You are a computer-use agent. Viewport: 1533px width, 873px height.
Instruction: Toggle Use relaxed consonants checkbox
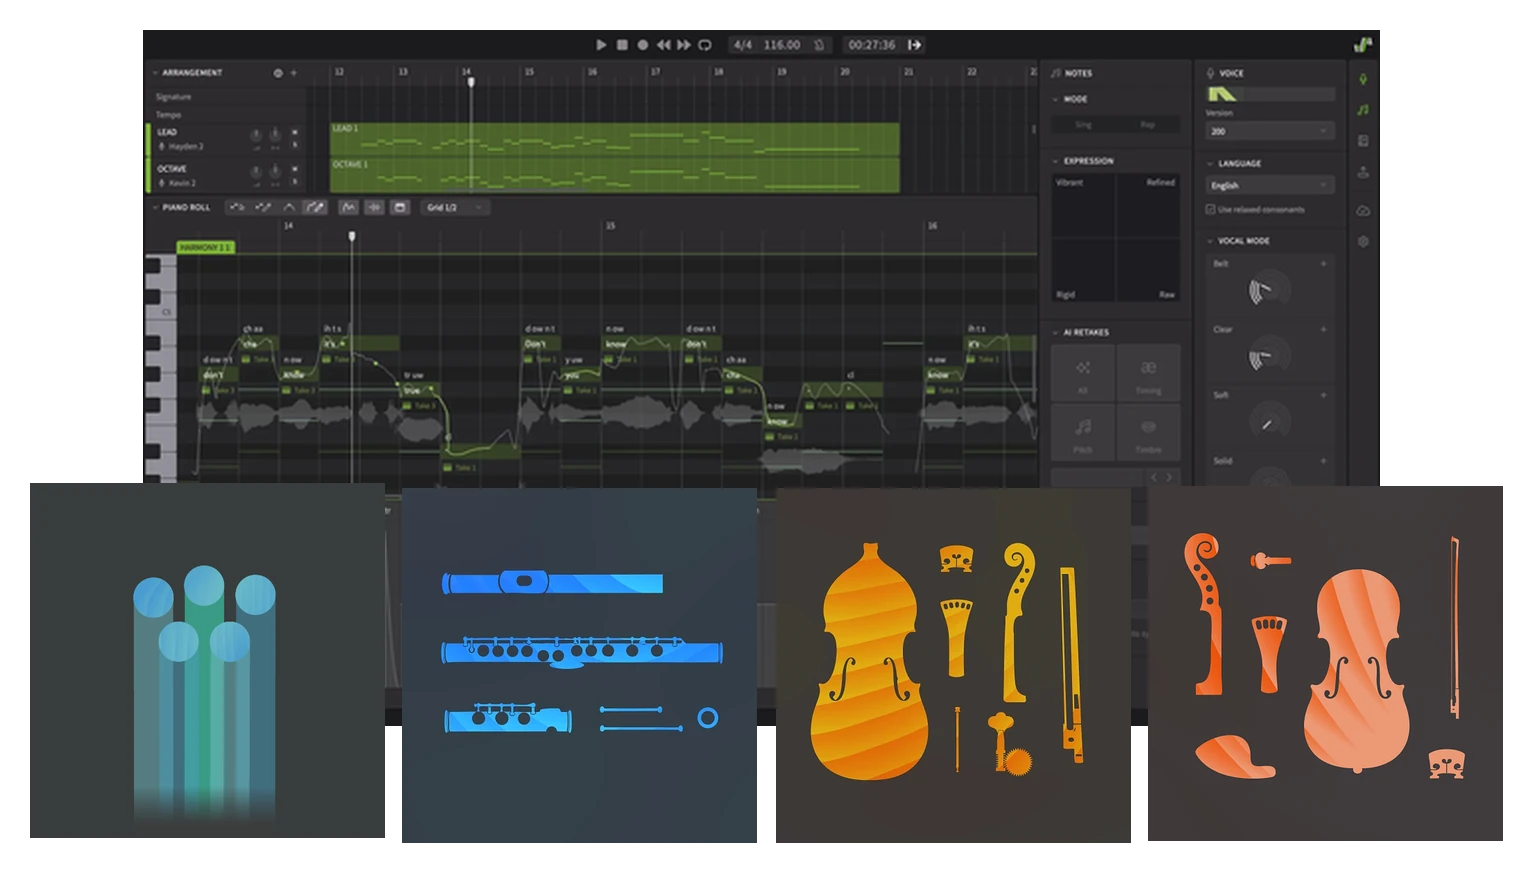click(1210, 209)
